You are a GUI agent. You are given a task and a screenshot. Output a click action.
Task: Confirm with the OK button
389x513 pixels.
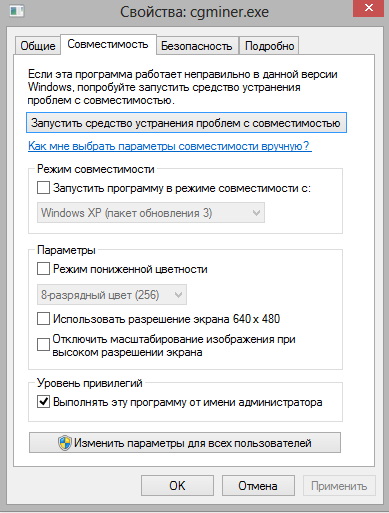(177, 486)
